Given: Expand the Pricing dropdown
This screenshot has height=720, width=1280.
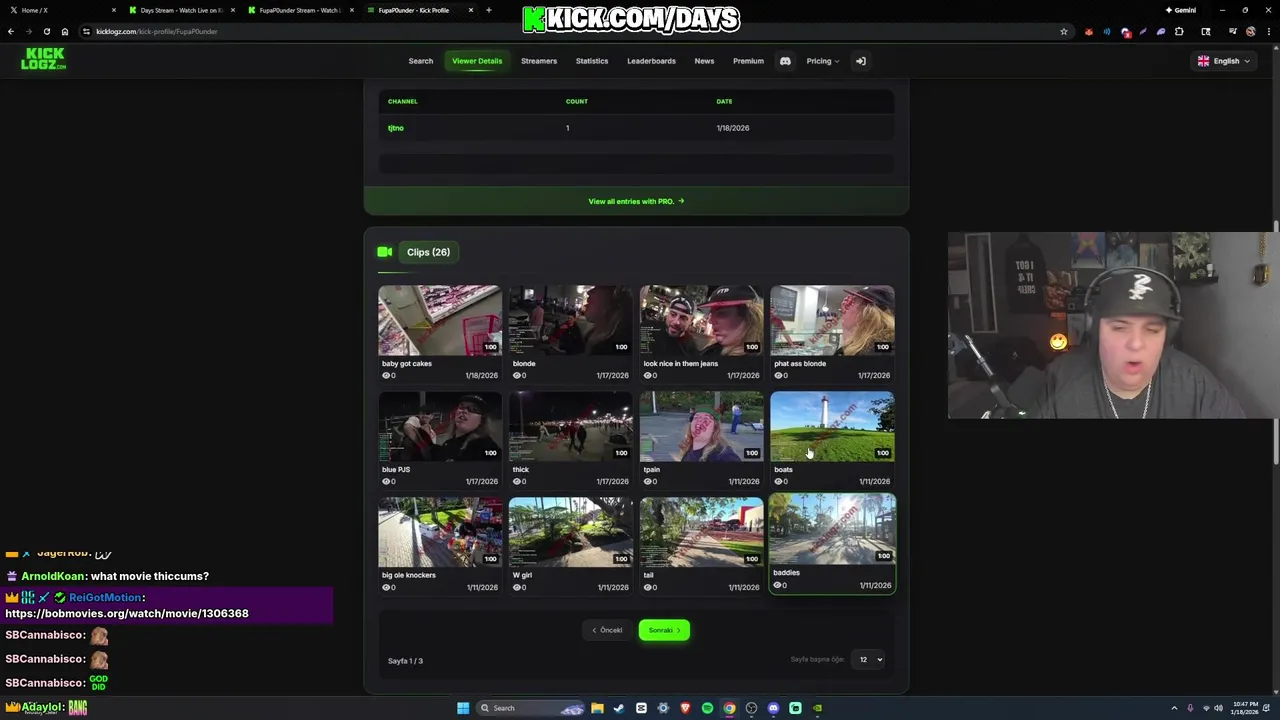Looking at the screenshot, I should point(823,61).
